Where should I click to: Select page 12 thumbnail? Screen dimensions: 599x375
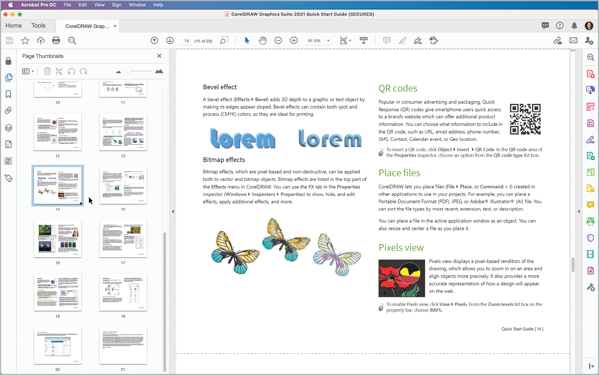click(58, 132)
